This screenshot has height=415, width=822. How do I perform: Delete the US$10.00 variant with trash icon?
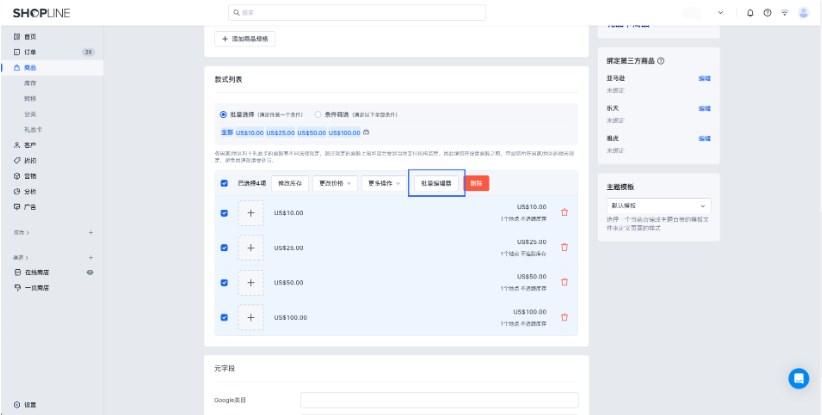pyautogui.click(x=564, y=213)
